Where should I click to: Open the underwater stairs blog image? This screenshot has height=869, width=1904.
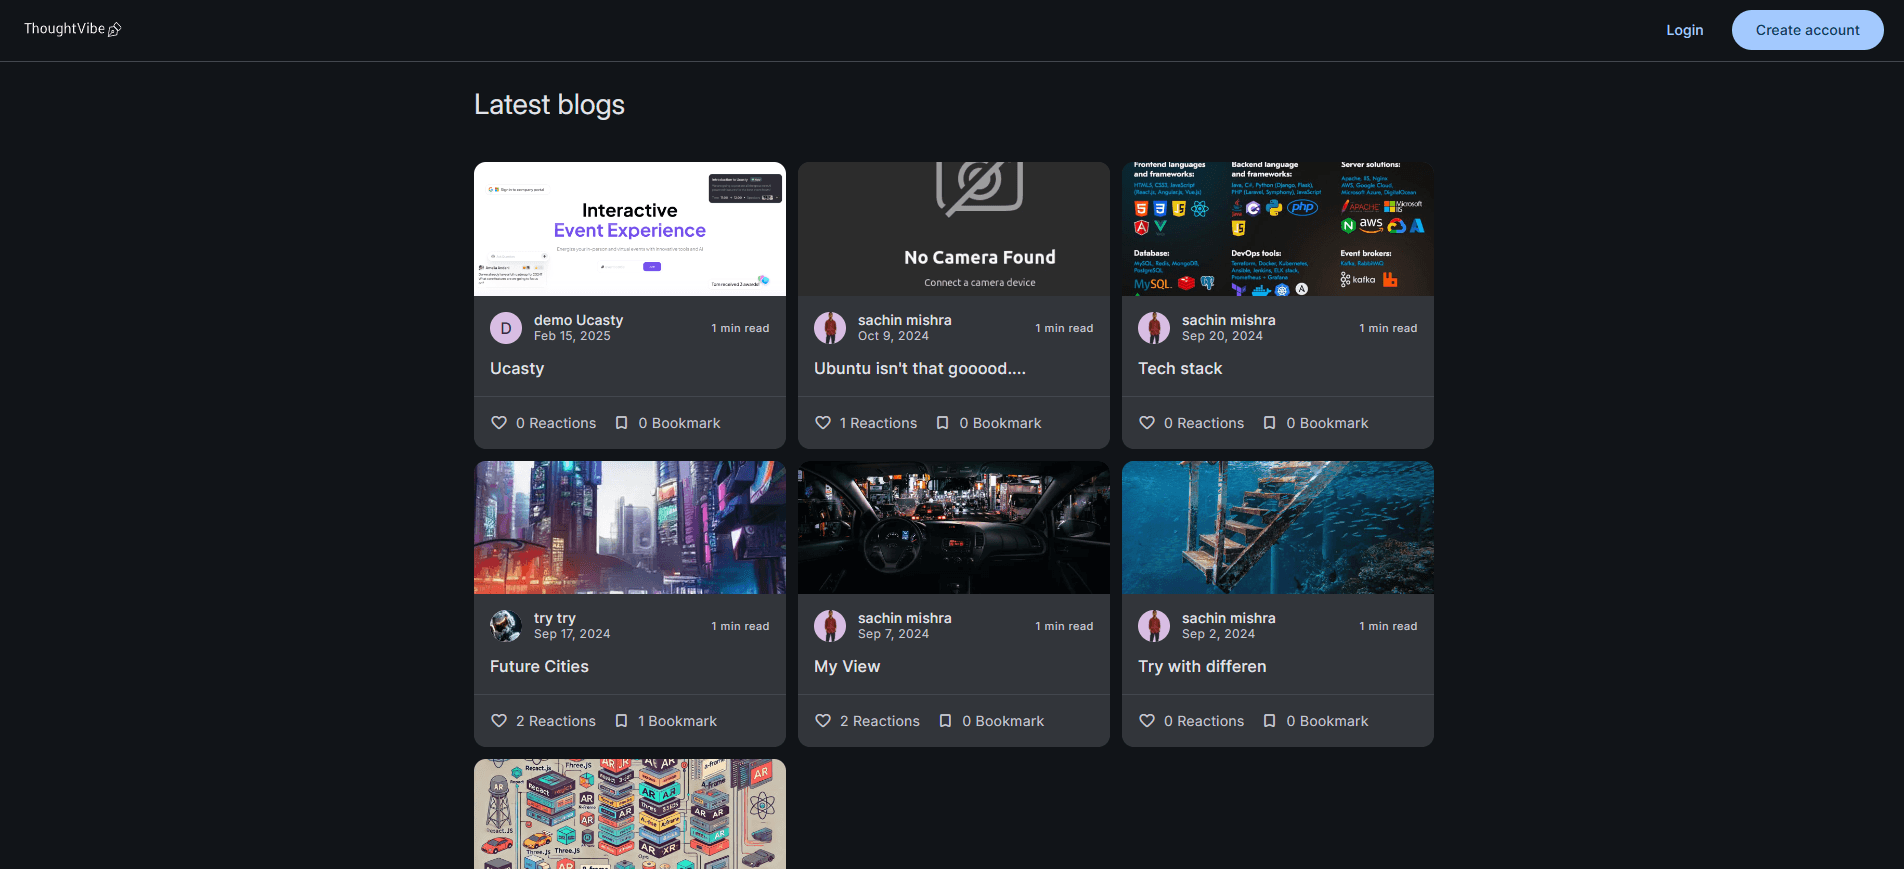1278,527
